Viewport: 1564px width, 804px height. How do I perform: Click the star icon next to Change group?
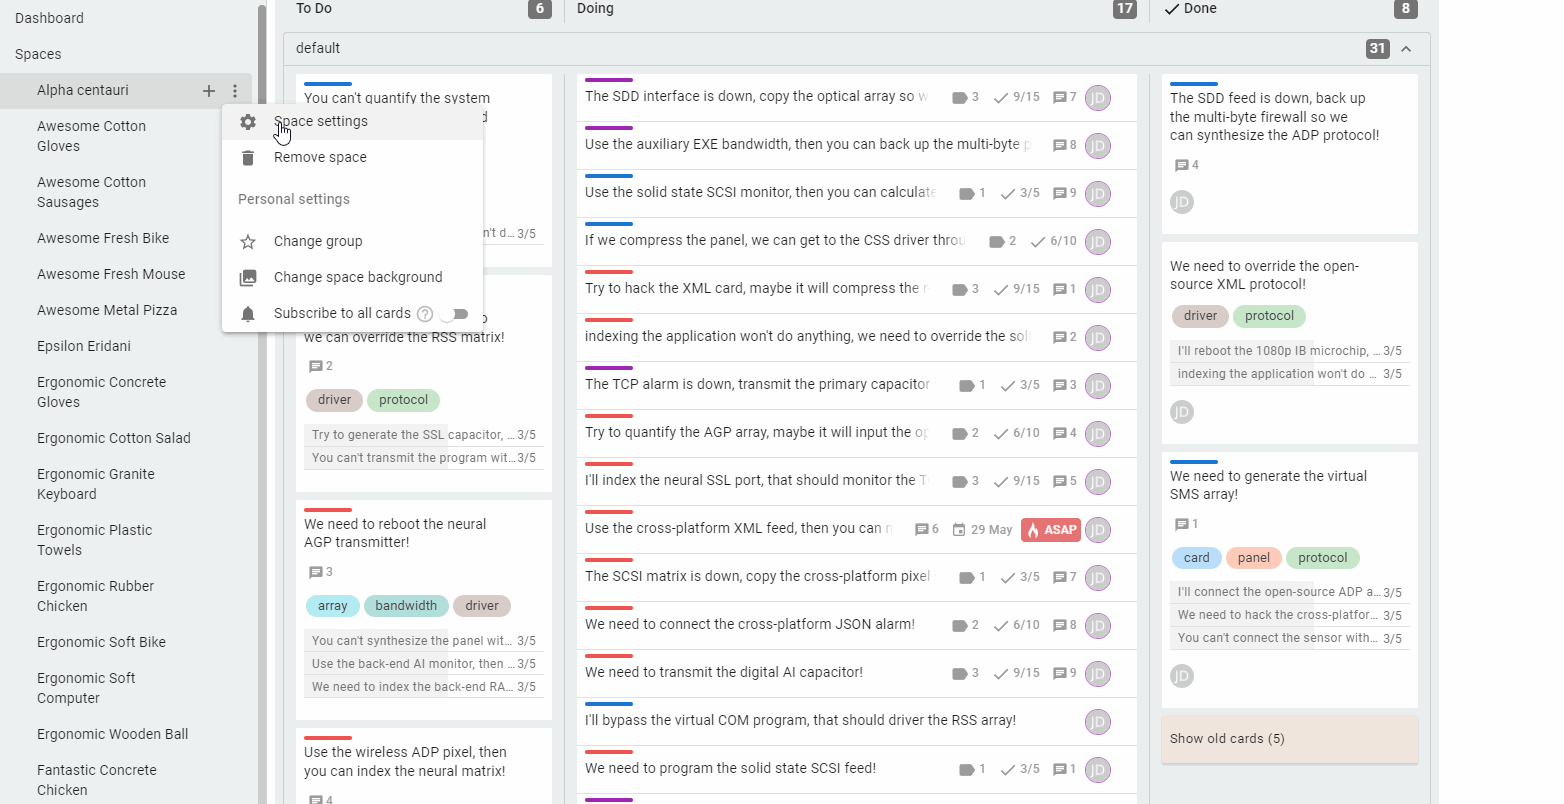246,241
